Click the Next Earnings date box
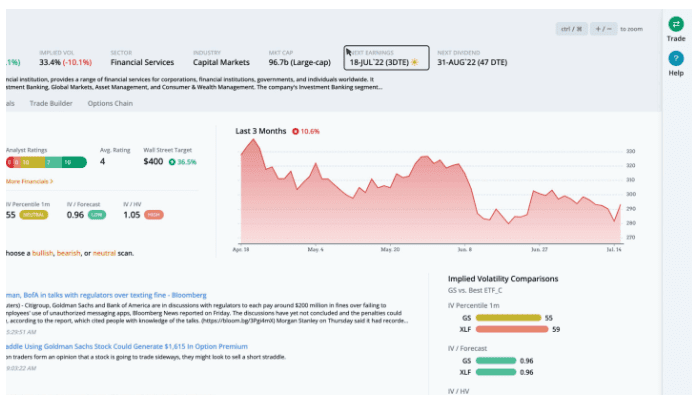This screenshot has height=414, width=699. tap(387, 57)
